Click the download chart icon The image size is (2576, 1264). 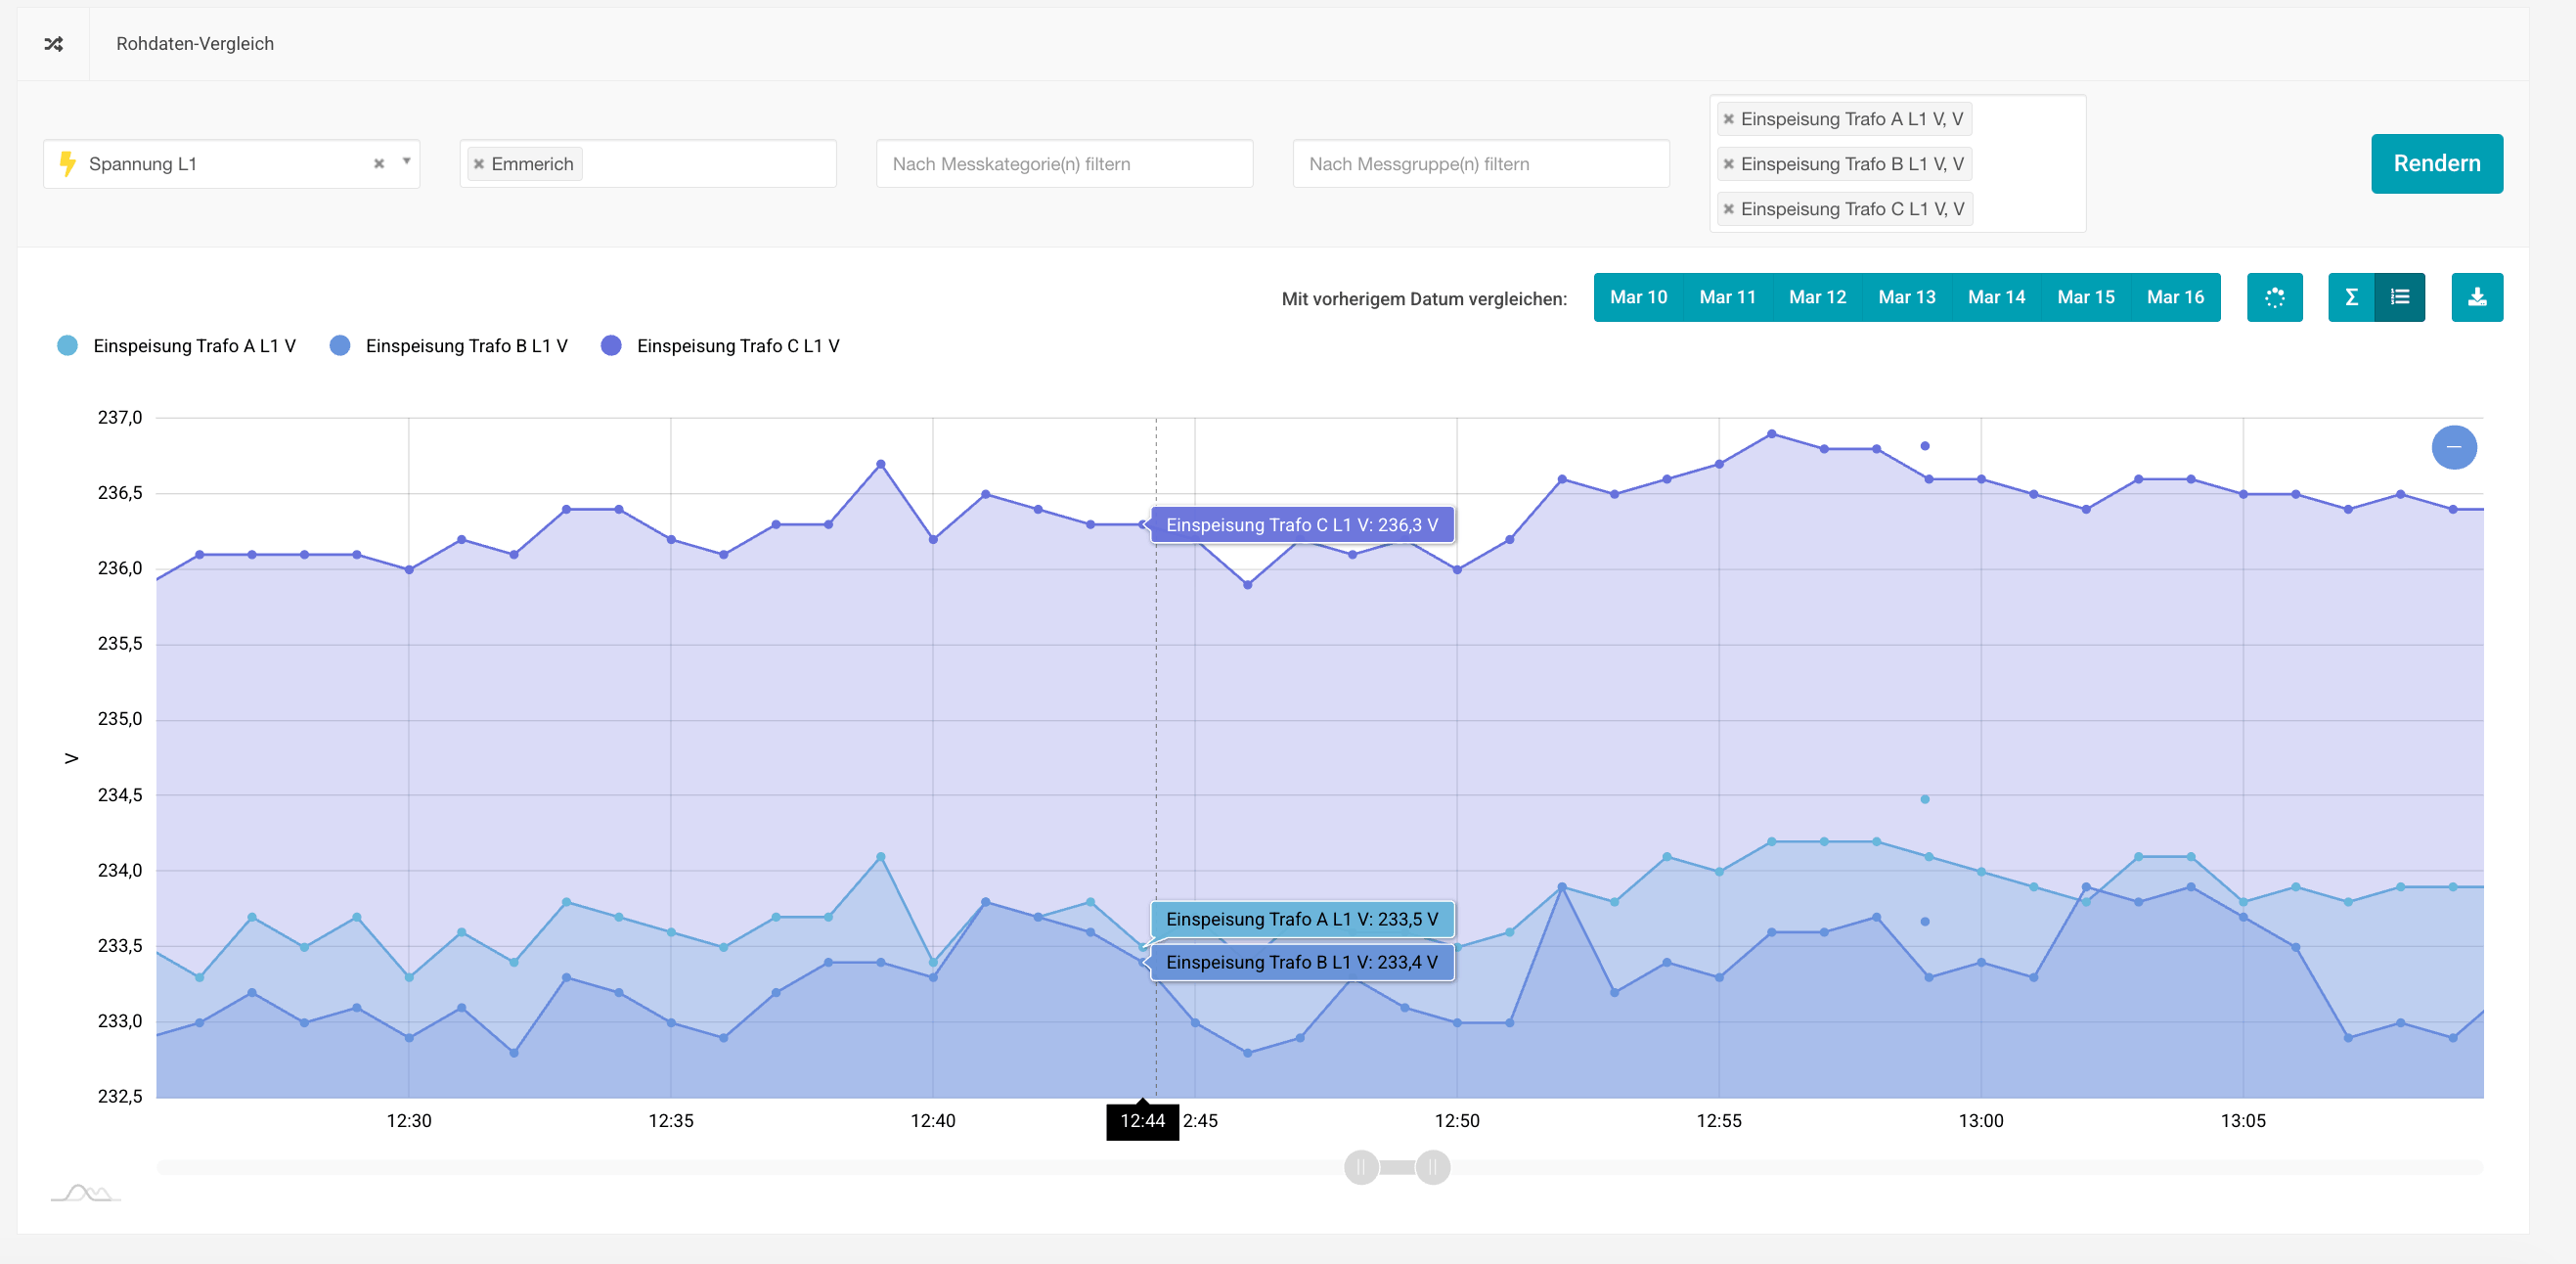click(x=2477, y=297)
